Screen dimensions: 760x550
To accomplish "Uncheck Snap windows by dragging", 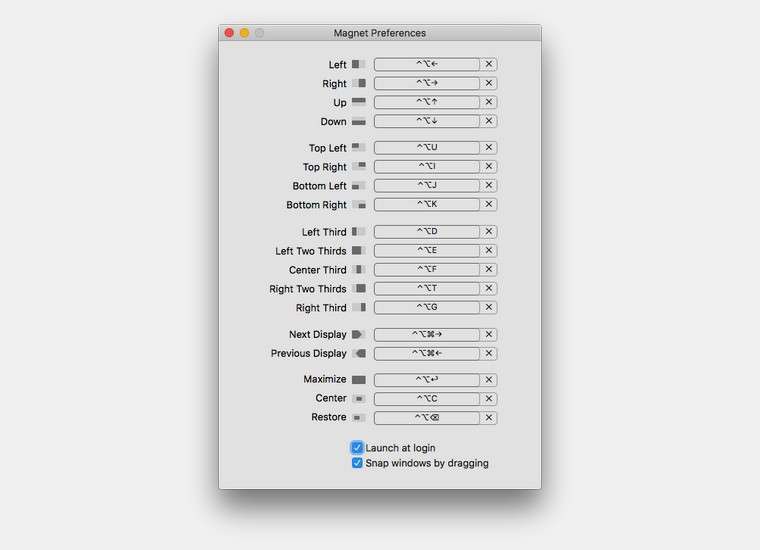I will point(357,463).
